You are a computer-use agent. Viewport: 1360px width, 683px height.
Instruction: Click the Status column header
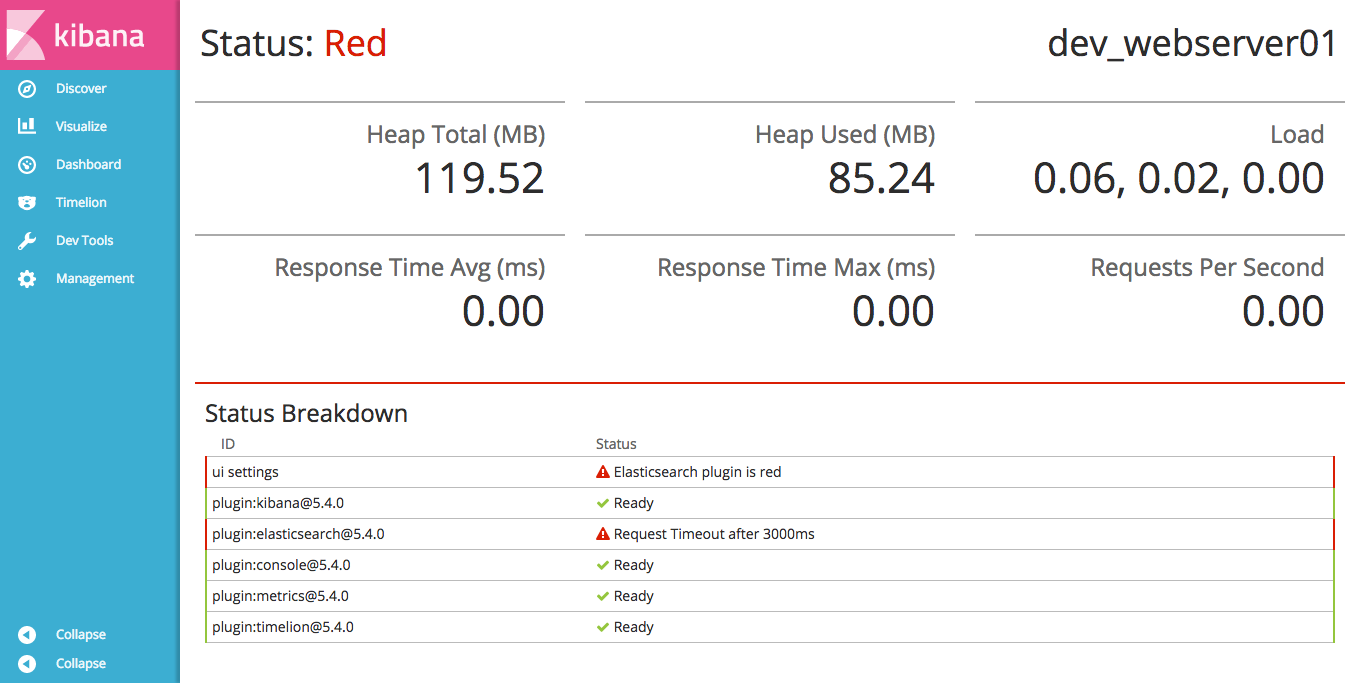pos(616,444)
